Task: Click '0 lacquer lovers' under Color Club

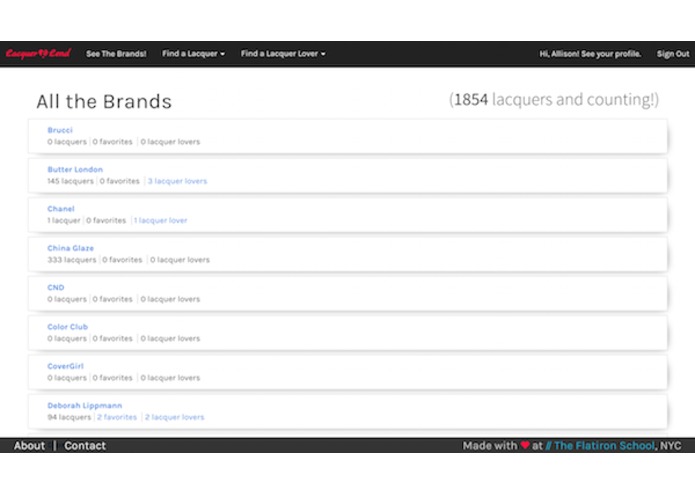Action: coord(170,338)
